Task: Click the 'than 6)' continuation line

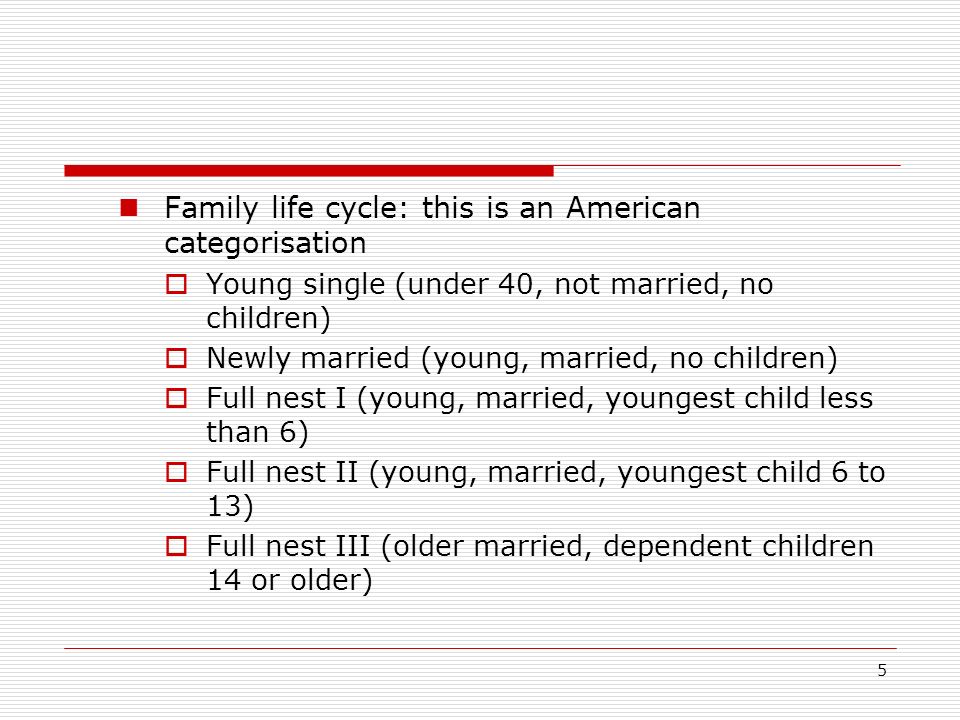Action: [257, 432]
